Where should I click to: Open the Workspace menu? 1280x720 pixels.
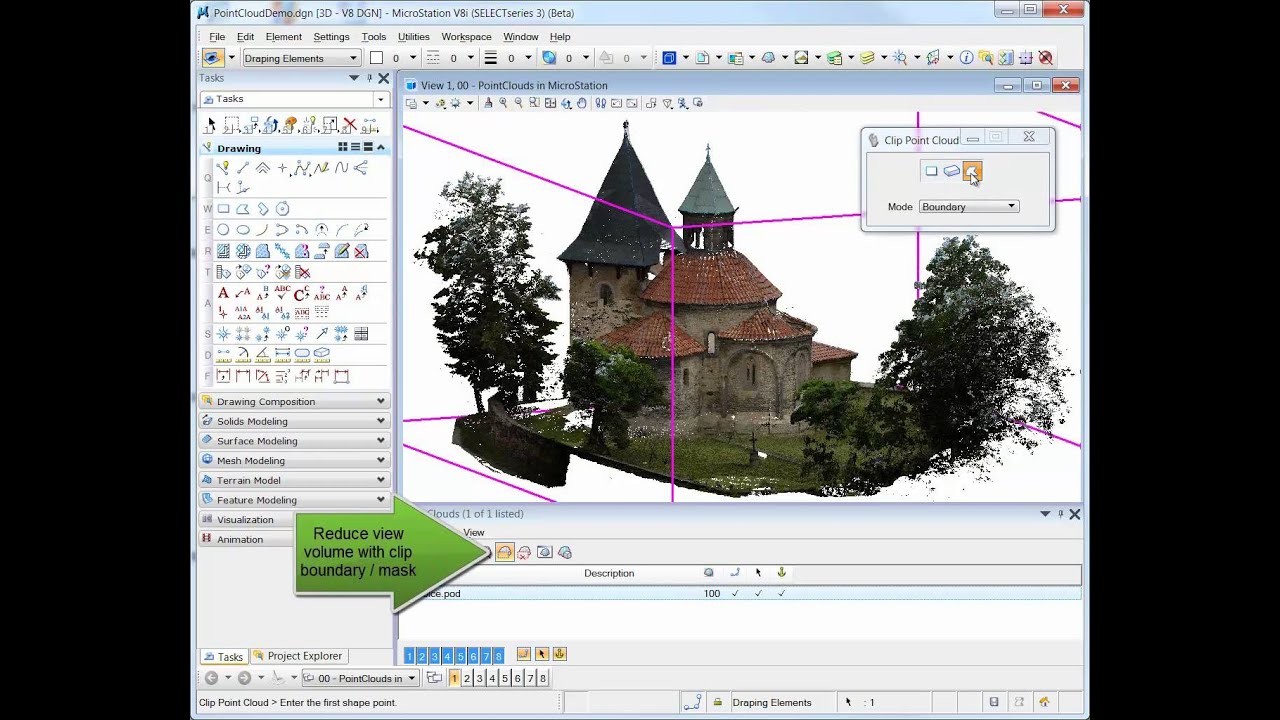coord(466,37)
